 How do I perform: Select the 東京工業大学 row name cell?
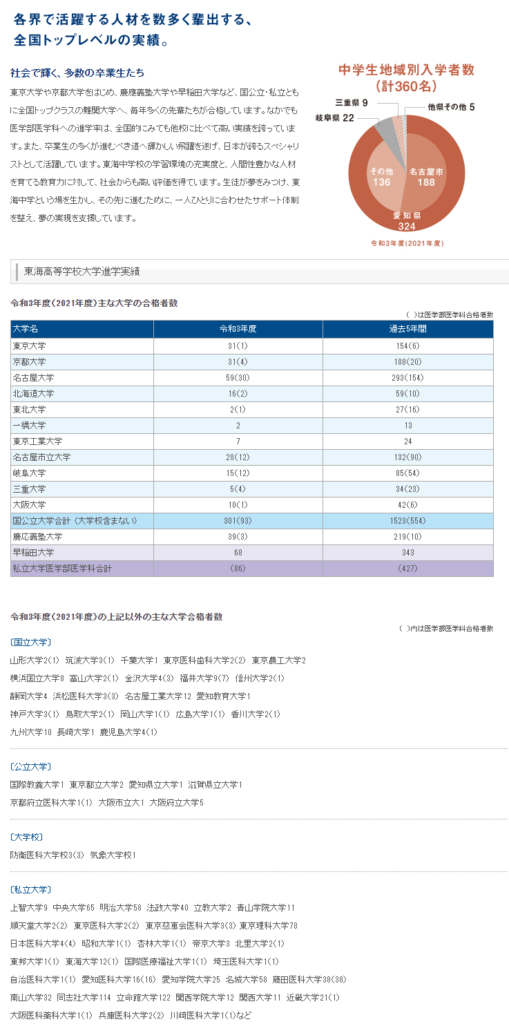click(x=82, y=441)
